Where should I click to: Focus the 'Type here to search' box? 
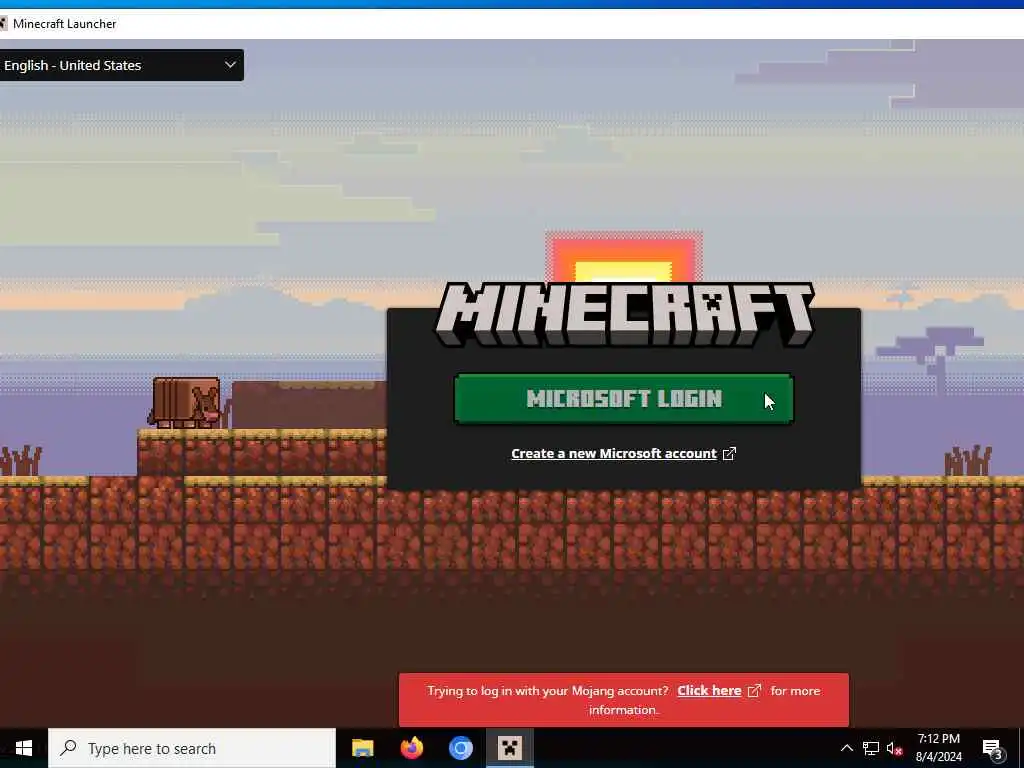click(192, 748)
